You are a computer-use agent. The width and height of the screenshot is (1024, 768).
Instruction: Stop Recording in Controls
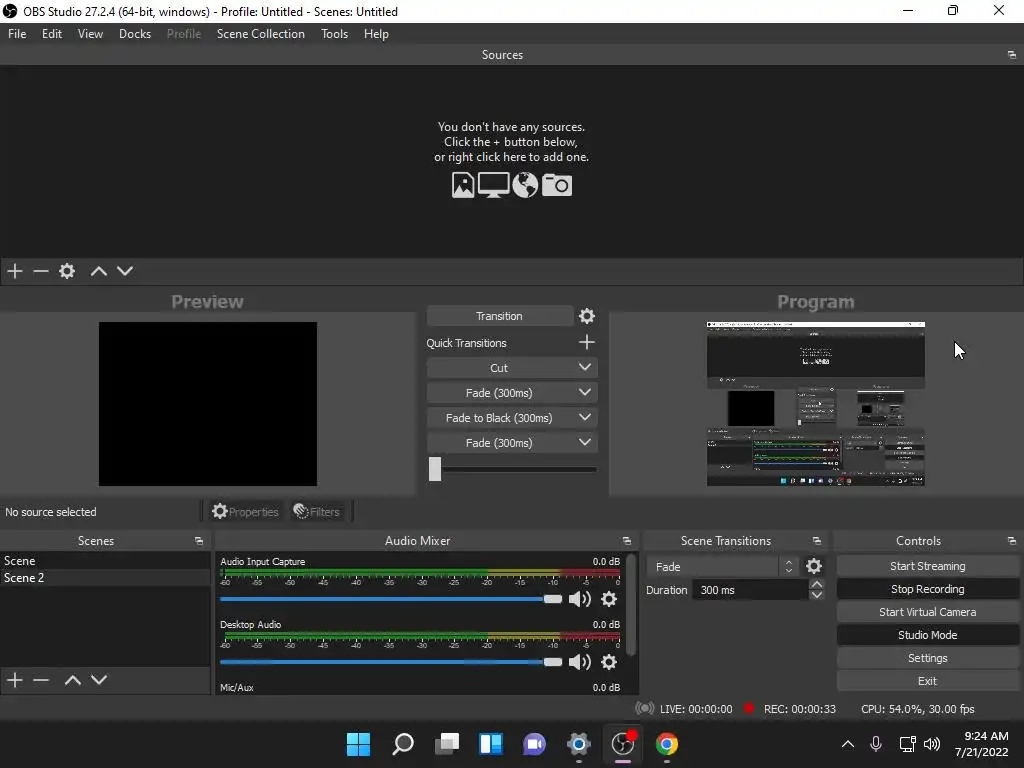click(927, 589)
